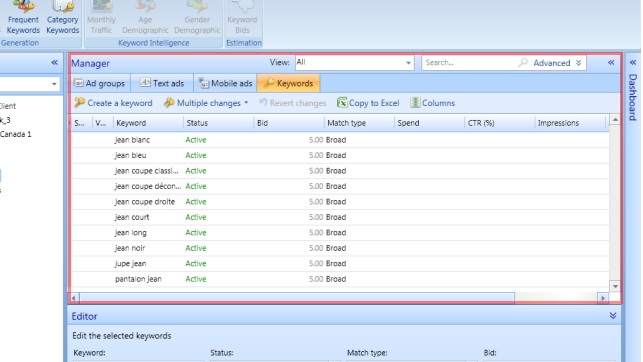
Task: Switch to the Ad groups tab
Action: [x=100, y=83]
